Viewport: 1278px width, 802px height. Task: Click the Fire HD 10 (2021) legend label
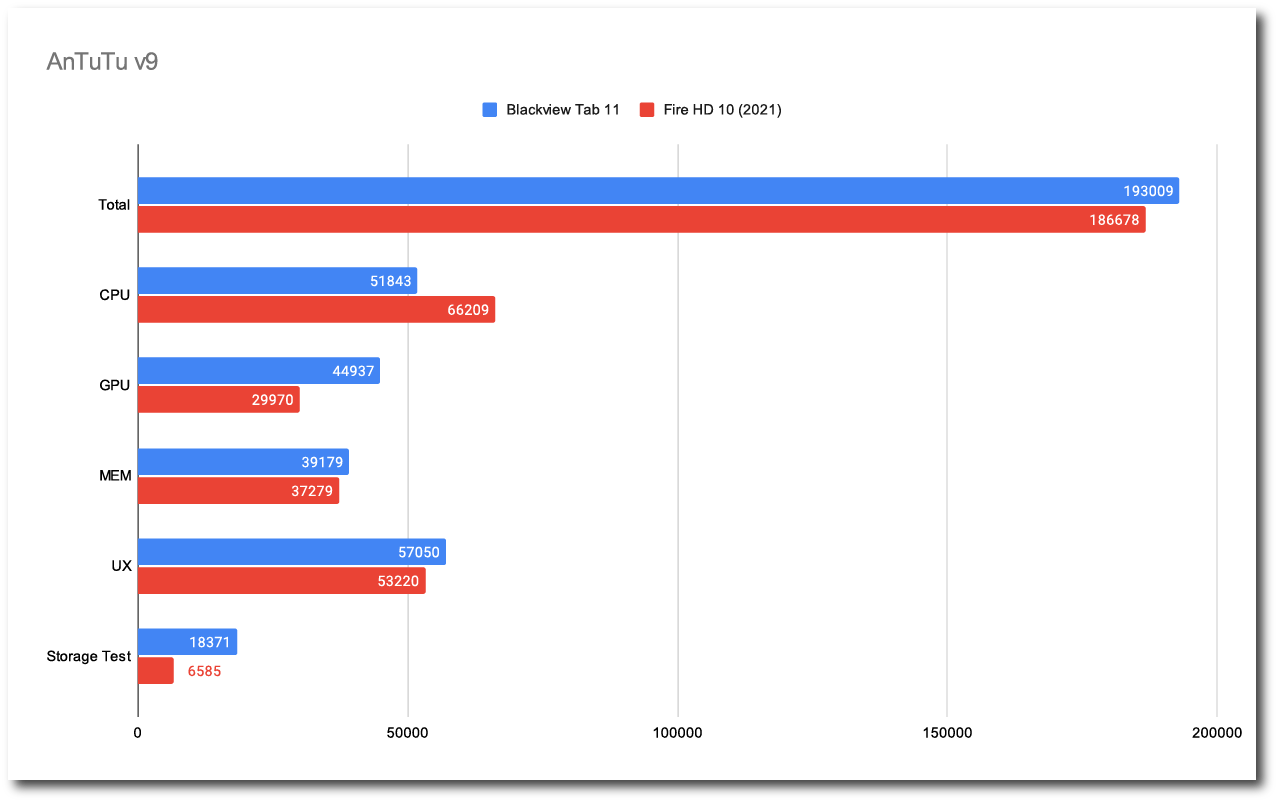[x=722, y=110]
